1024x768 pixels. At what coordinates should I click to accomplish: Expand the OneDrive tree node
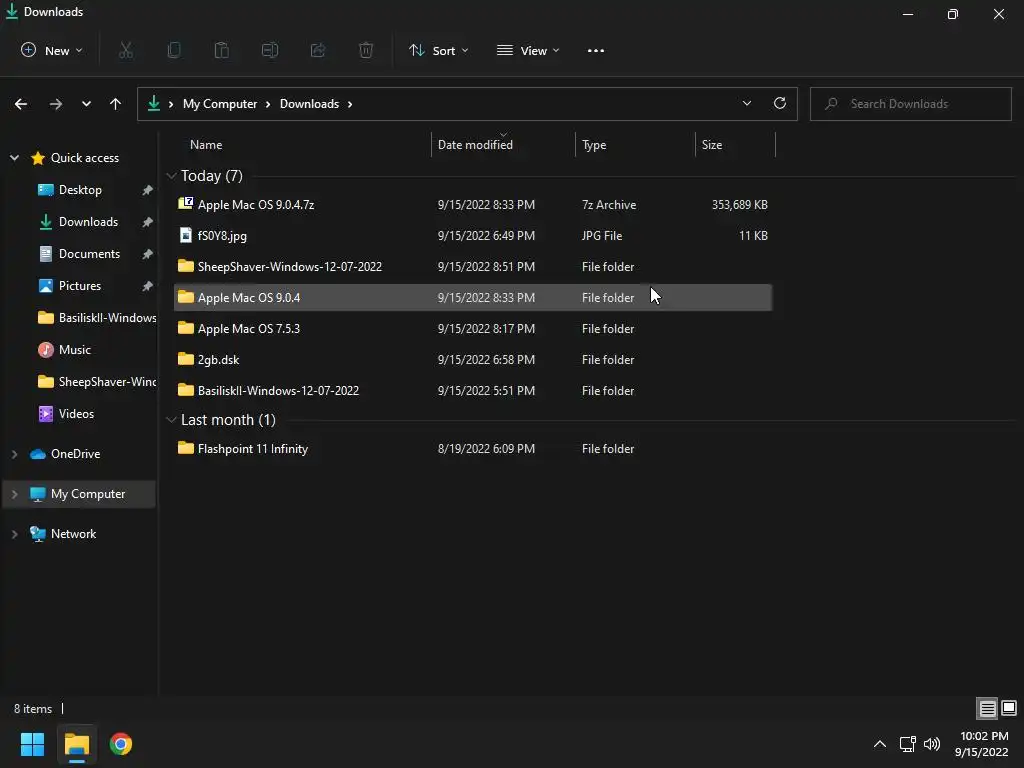(x=14, y=454)
